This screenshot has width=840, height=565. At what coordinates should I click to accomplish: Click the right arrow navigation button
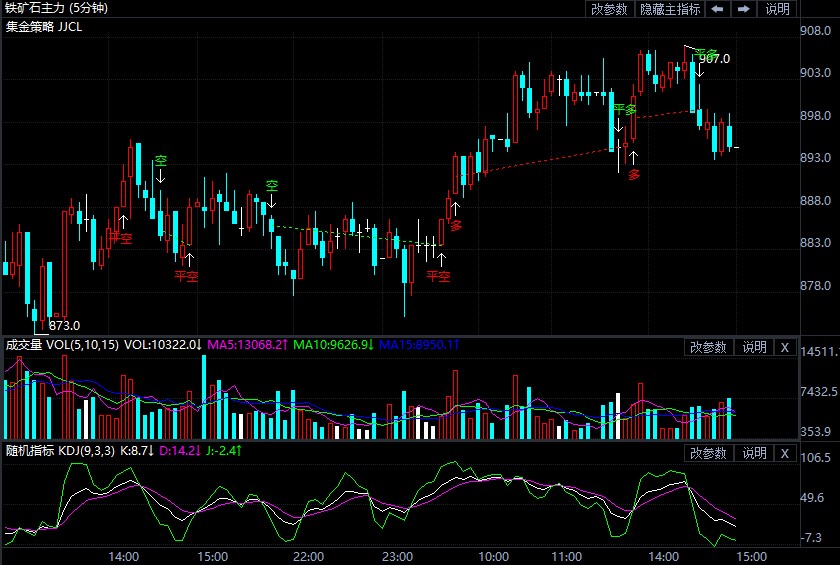tap(743, 9)
